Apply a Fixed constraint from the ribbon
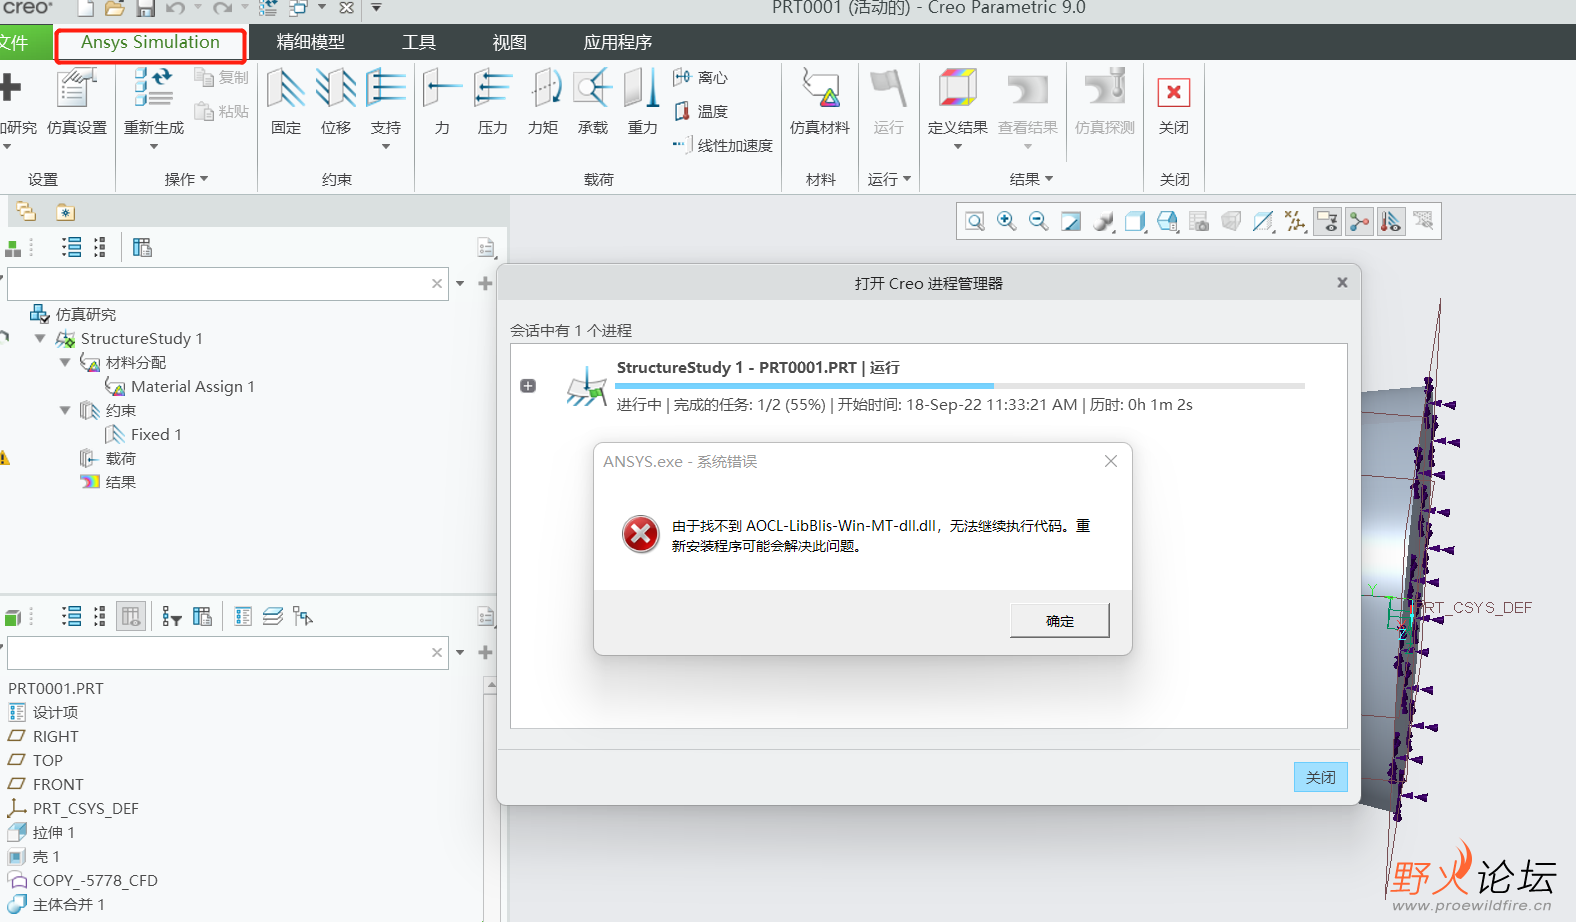 pos(286,101)
